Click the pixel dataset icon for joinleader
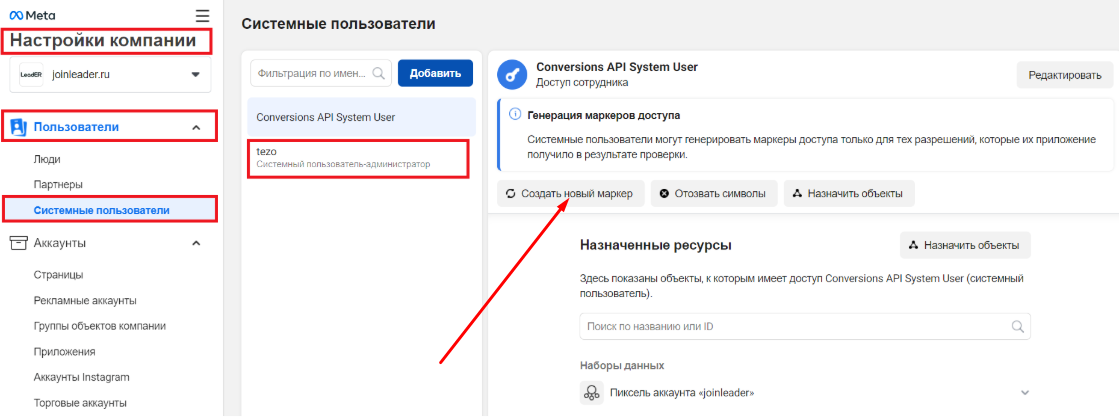Image resolution: width=1119 pixels, height=418 pixels. [x=590, y=393]
